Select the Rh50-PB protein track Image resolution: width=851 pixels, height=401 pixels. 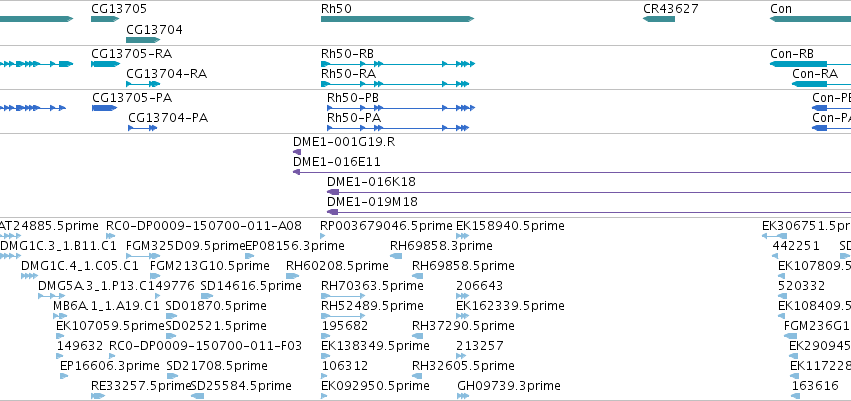pyautogui.click(x=401, y=108)
